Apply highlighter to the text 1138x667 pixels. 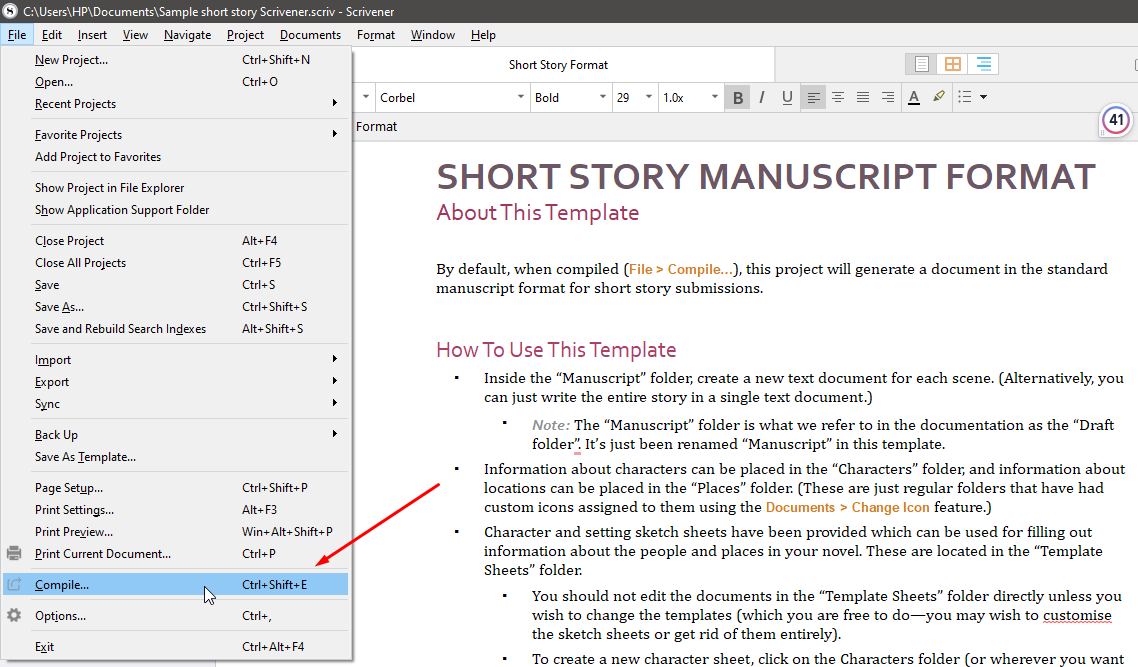point(939,96)
